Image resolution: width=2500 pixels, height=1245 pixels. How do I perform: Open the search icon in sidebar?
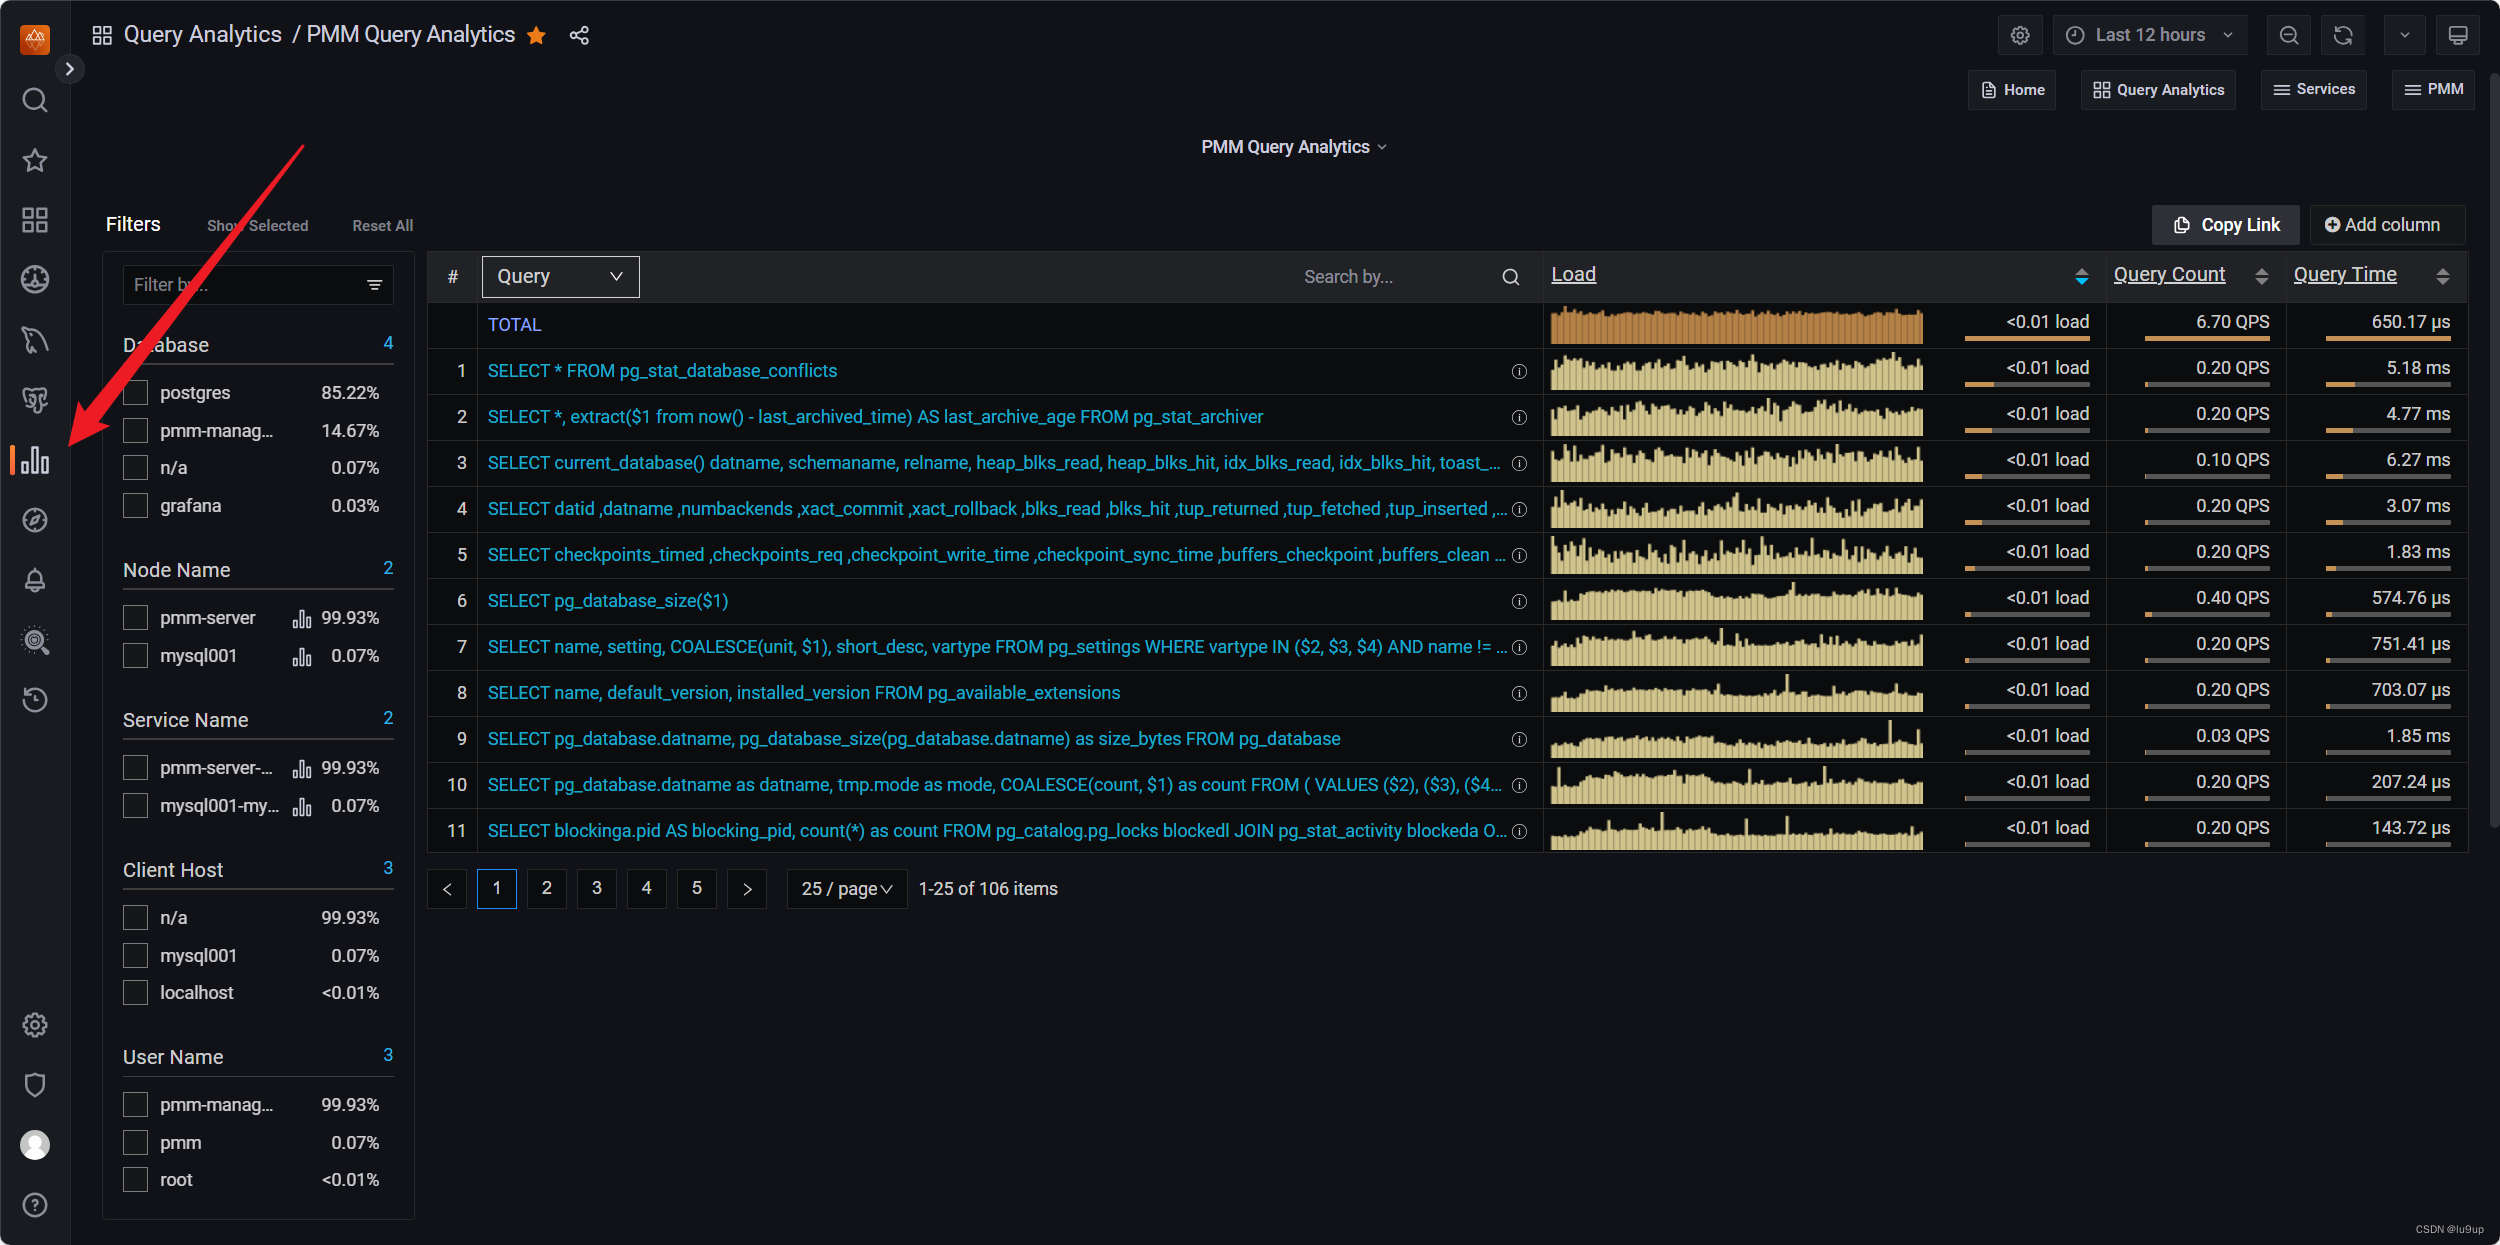click(35, 100)
